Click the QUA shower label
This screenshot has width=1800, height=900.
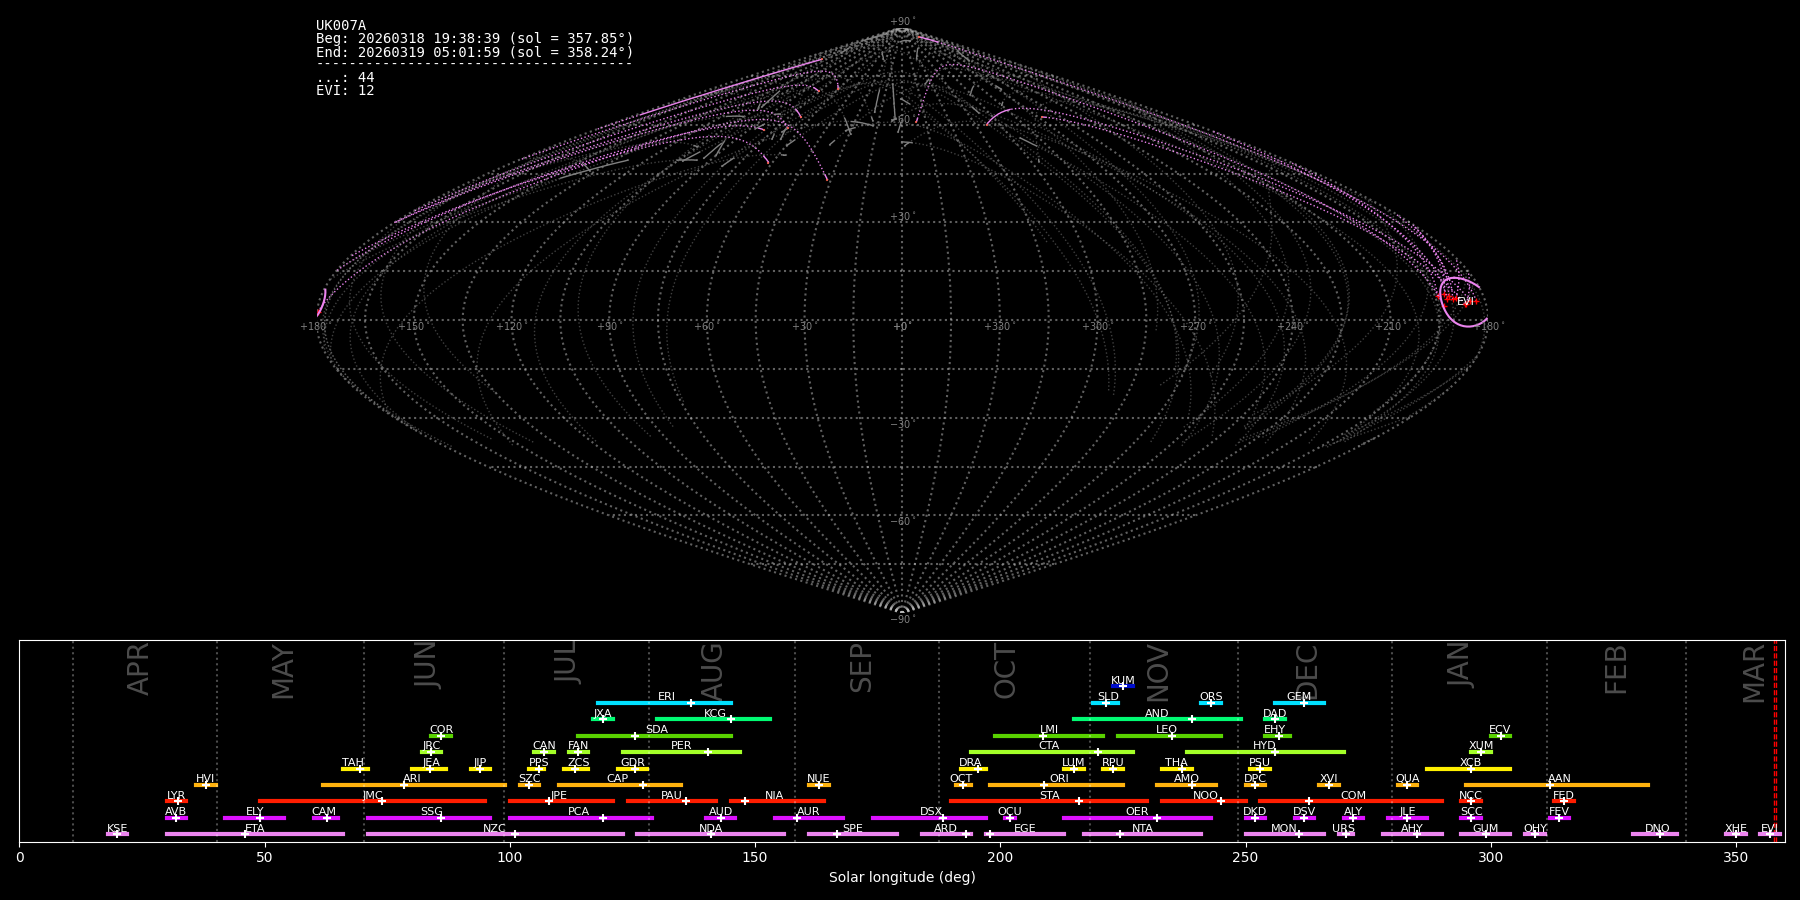[1407, 778]
